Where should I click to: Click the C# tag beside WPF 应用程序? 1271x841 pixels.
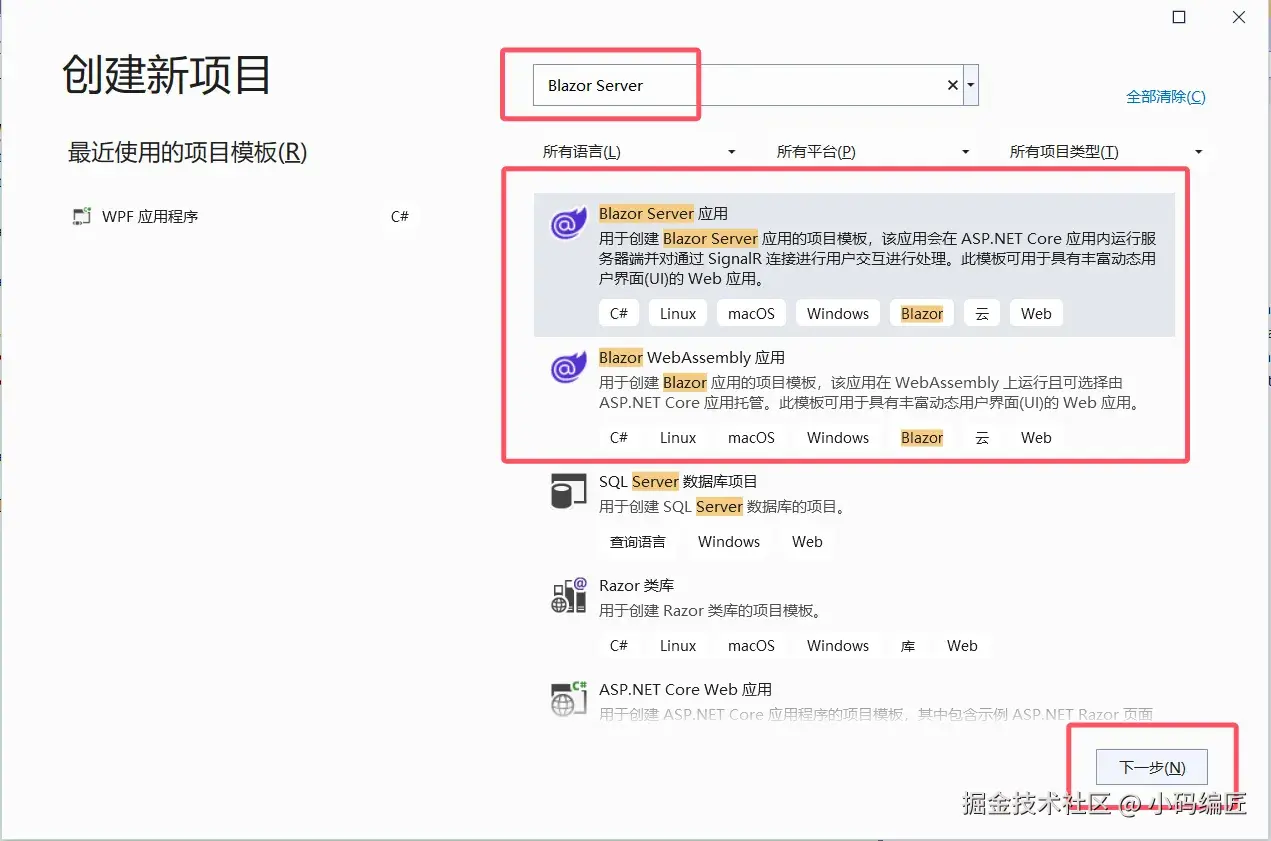pos(400,216)
